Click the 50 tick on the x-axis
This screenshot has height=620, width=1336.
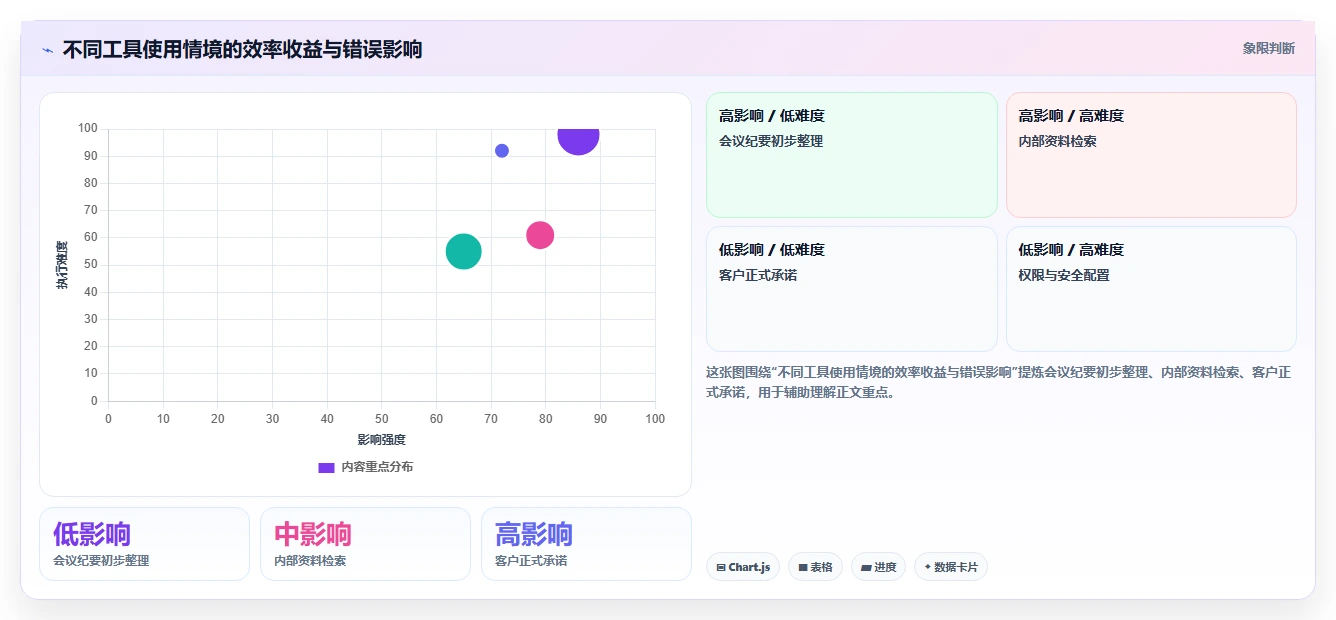point(382,419)
